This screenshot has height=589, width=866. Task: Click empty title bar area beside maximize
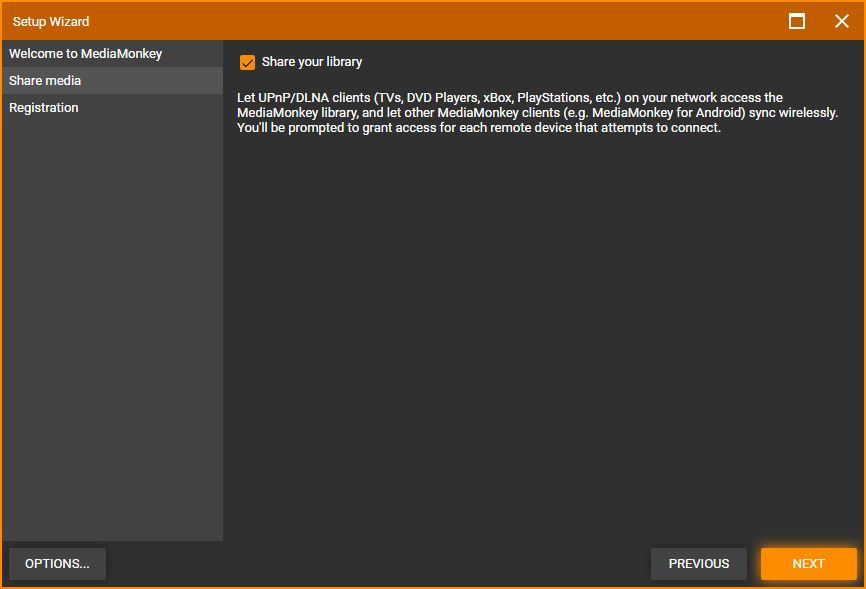(x=500, y=21)
